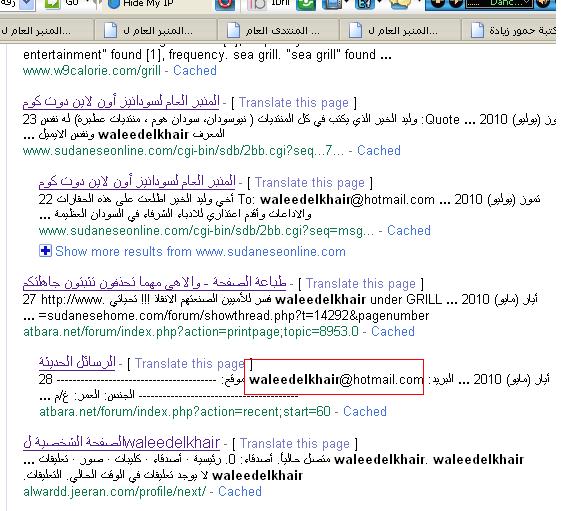Open Cached link after sudaneseonline seq...7... URL
The image size is (576, 511).
pyautogui.click(x=379, y=151)
